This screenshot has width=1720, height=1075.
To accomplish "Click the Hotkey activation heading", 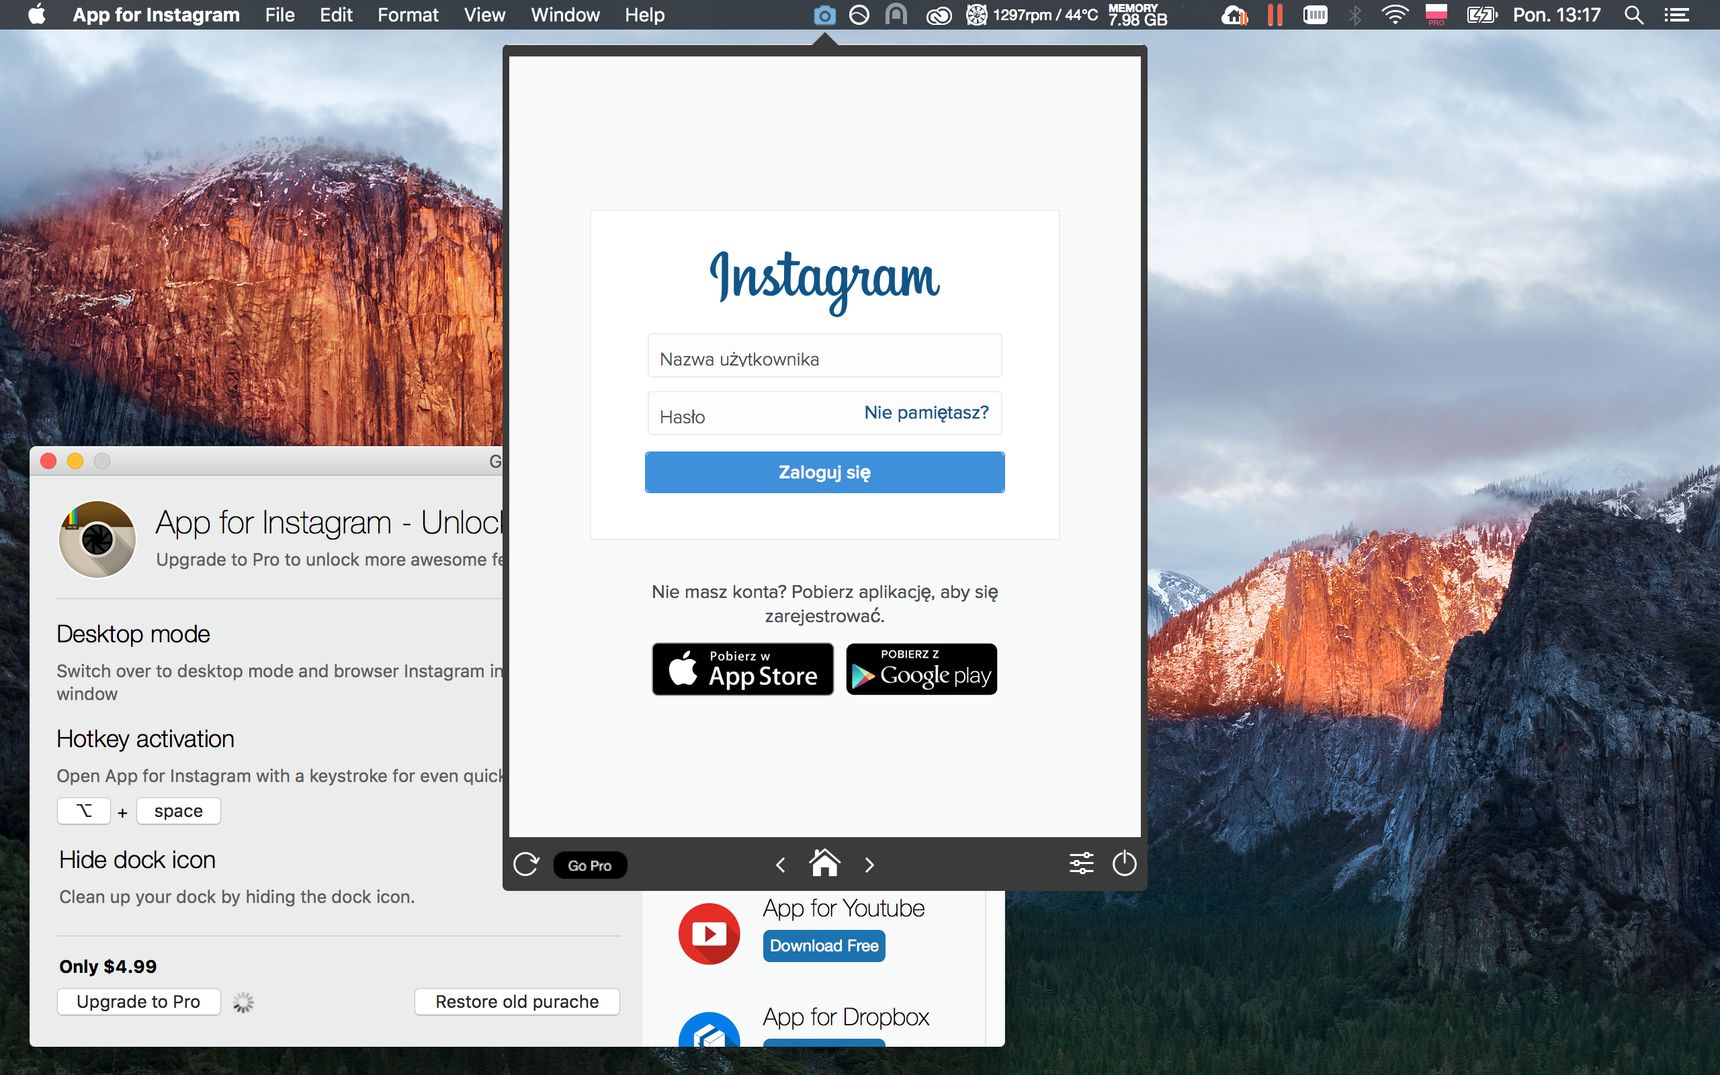I will point(145,739).
